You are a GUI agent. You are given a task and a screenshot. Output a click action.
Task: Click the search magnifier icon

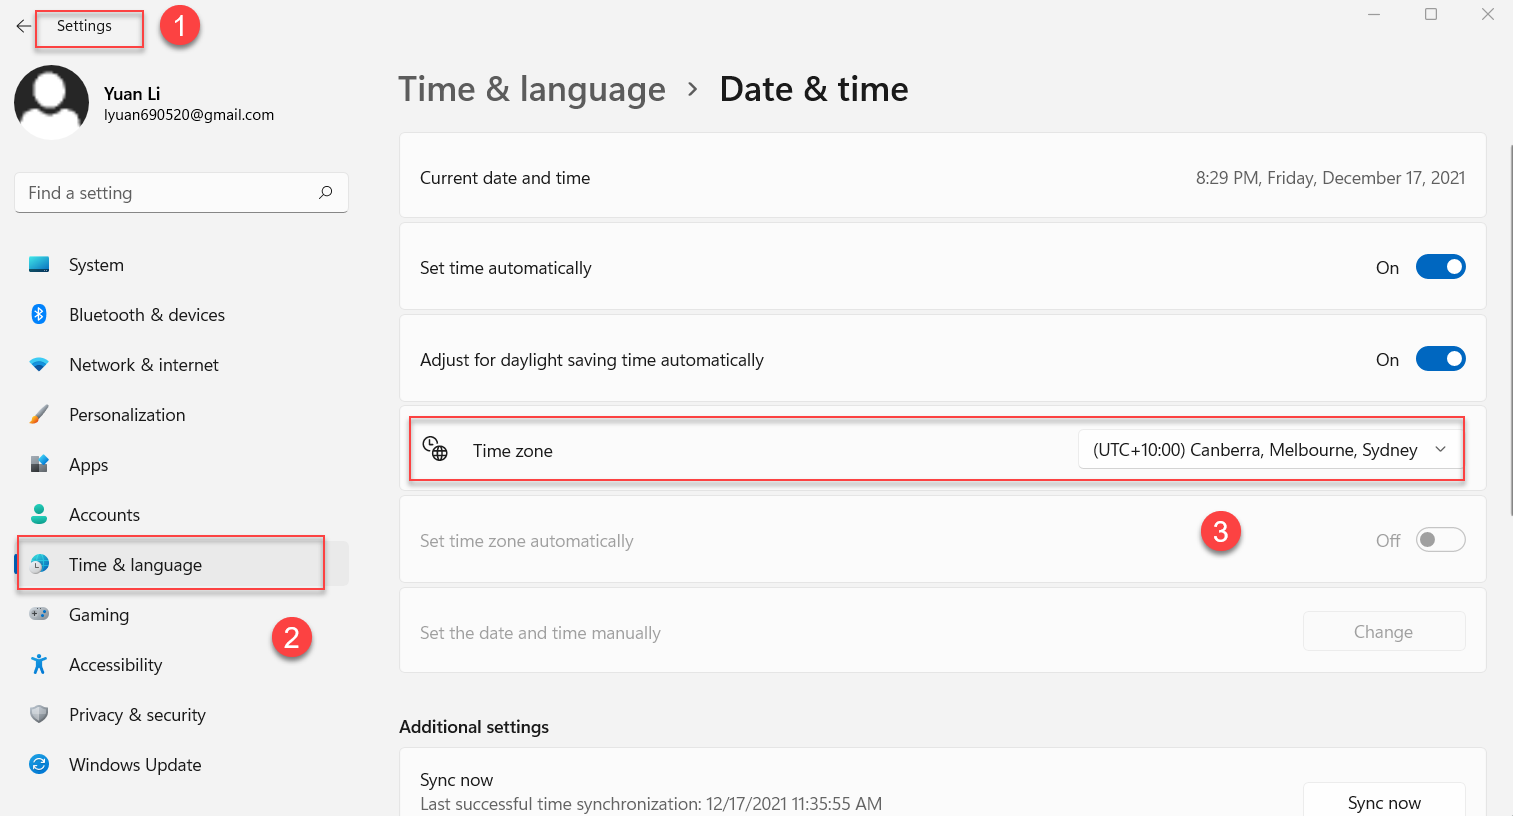325,193
